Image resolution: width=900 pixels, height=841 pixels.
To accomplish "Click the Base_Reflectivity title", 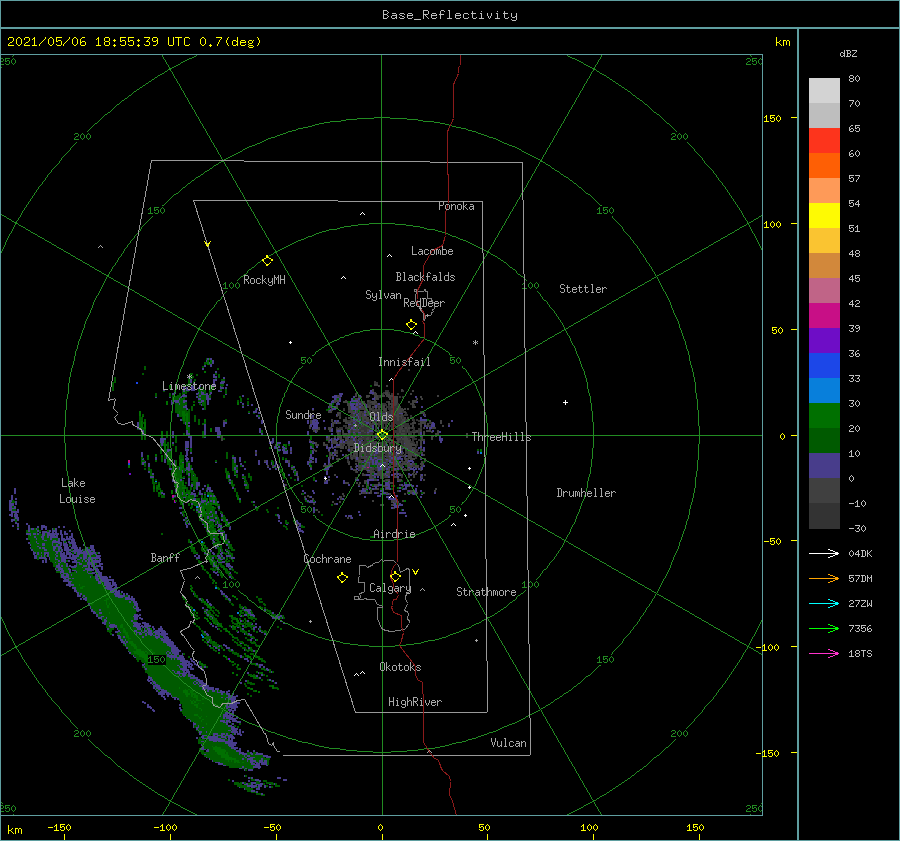I will tap(450, 15).
